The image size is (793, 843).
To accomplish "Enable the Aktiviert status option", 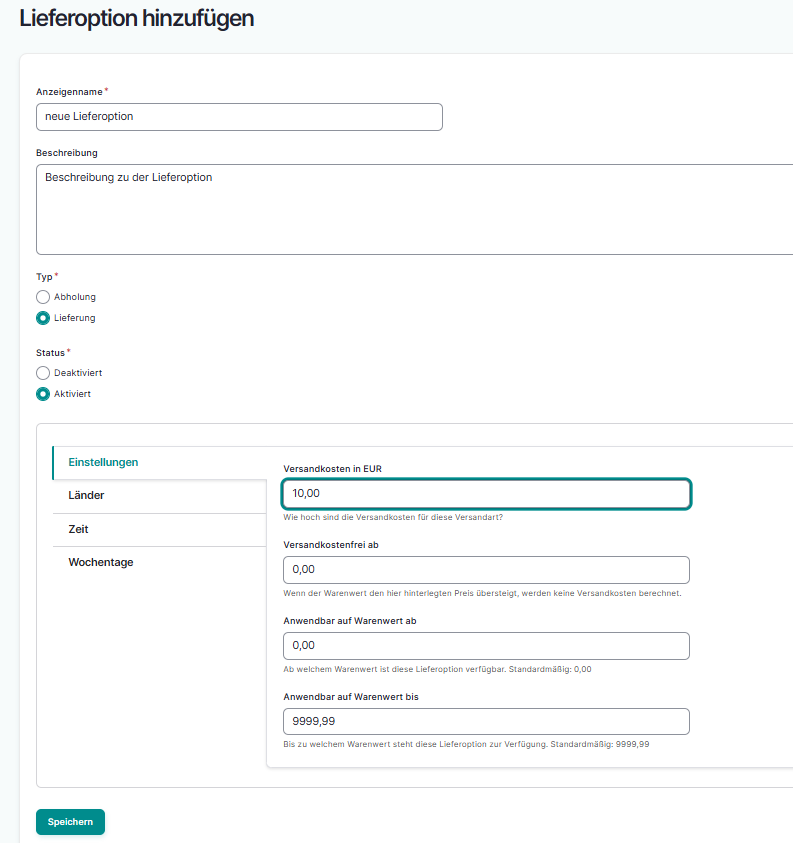I will pyautogui.click(x=43, y=394).
